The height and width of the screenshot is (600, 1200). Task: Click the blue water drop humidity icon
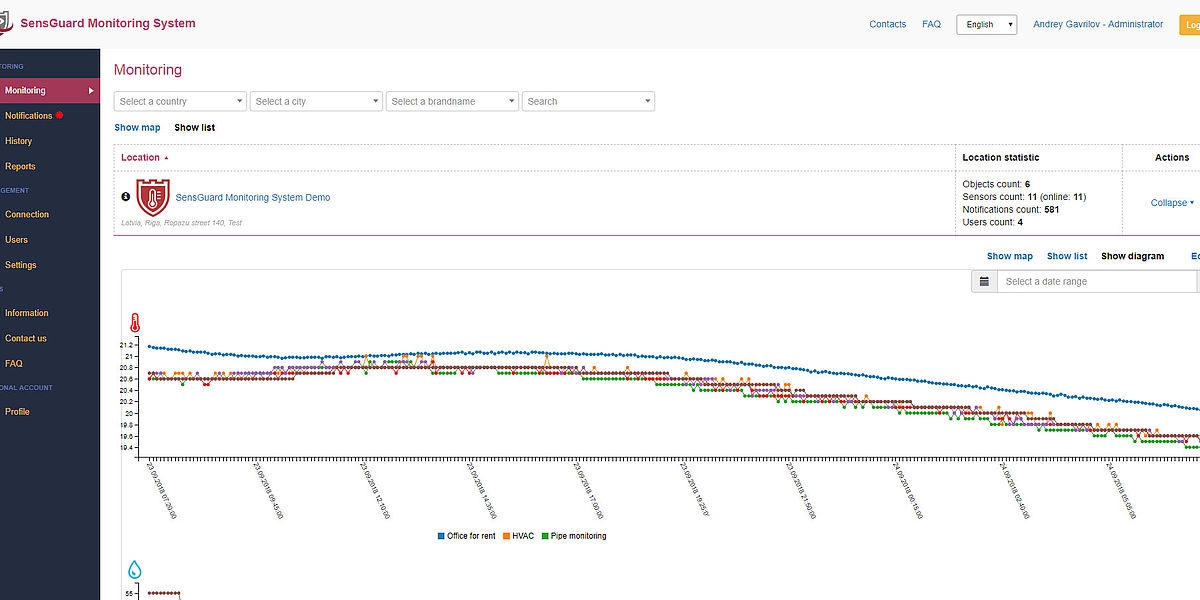pyautogui.click(x=135, y=570)
